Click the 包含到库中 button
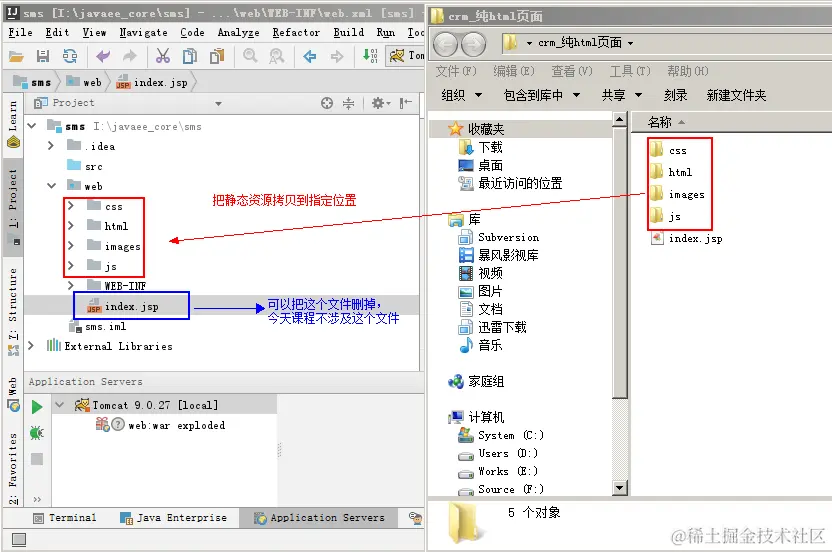Screen dimensions: 832x552 [x=541, y=95]
